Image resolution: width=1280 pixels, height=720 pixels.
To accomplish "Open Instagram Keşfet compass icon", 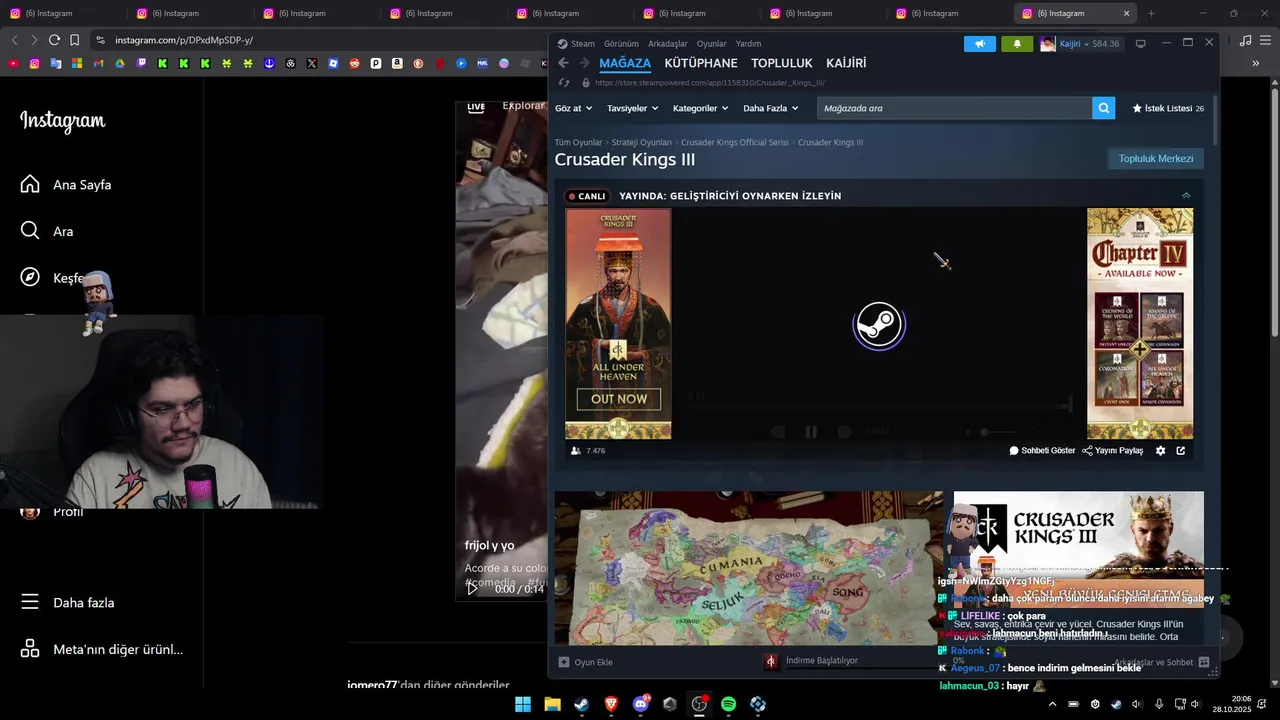I will [x=30, y=277].
